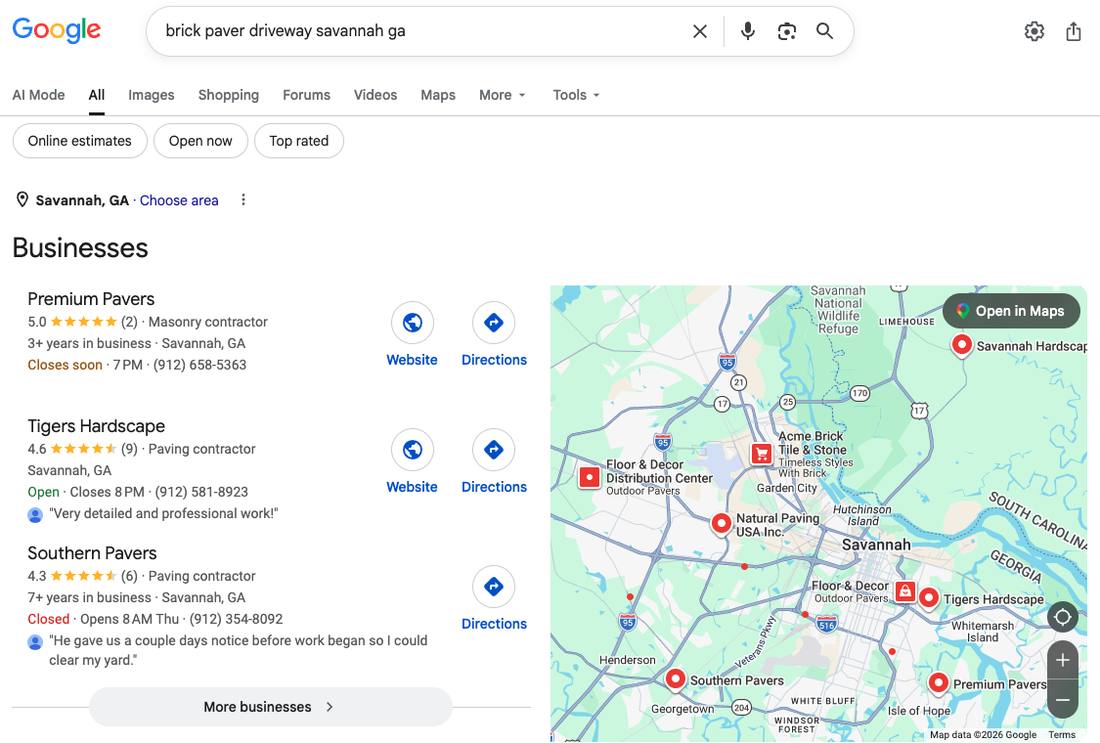Image resolution: width=1100 pixels, height=743 pixels.
Task: Open the Tigers Hardscape business listing title
Action: pyautogui.click(x=96, y=426)
